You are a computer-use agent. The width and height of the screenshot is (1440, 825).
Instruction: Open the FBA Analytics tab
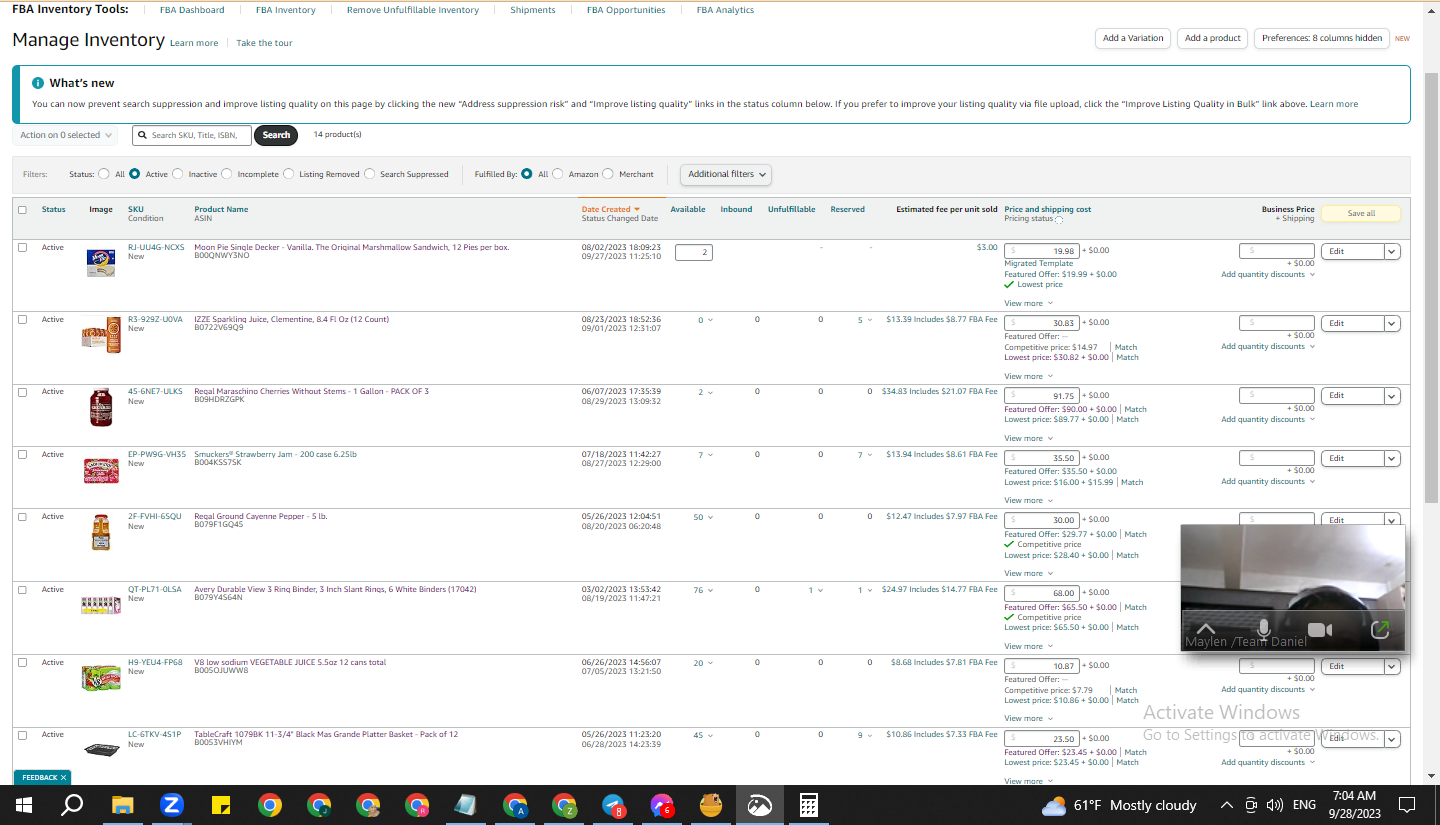(x=726, y=10)
